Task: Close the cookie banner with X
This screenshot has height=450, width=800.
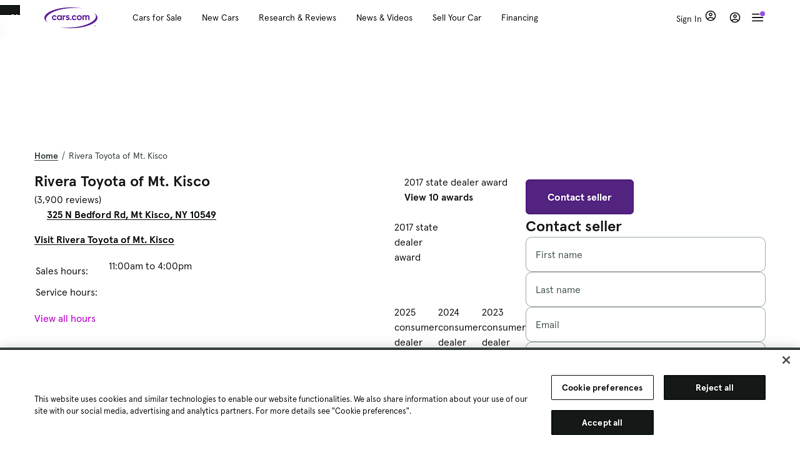Action: click(x=786, y=360)
